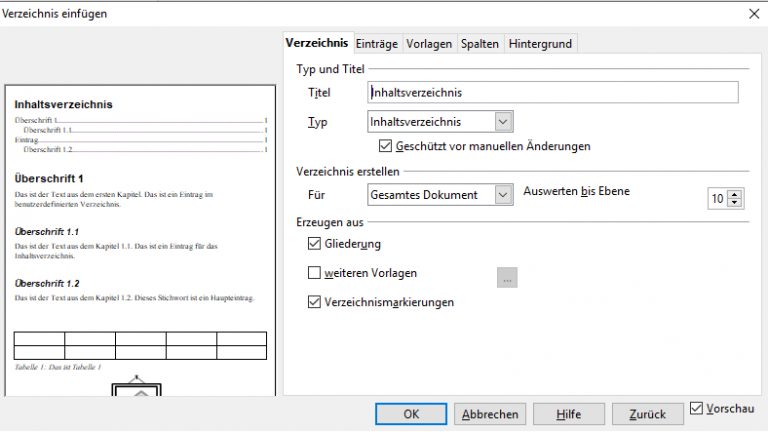Open the Hintergrund tab

[540, 44]
